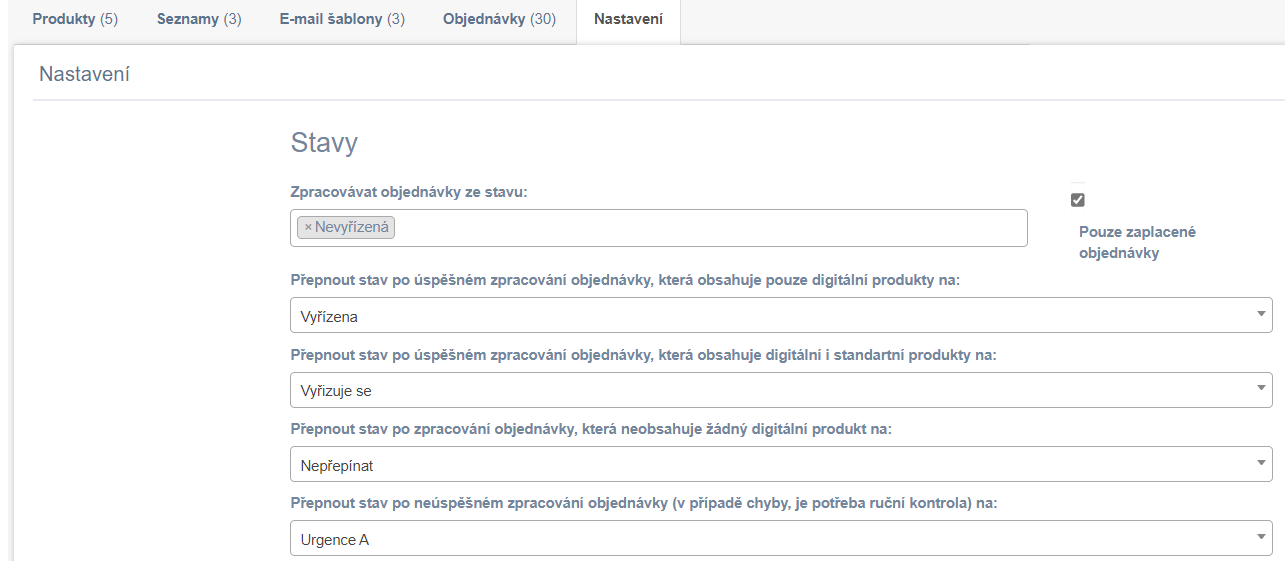Open the Seznamy (3) tab
The width and height of the screenshot is (1287, 570).
(x=199, y=20)
